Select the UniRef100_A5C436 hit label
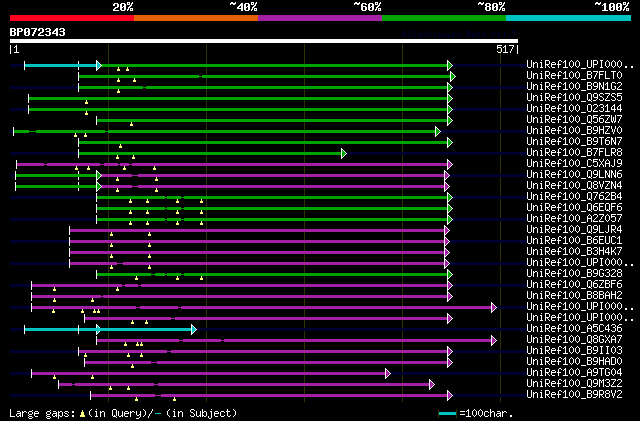The width and height of the screenshot is (640, 421). click(574, 329)
